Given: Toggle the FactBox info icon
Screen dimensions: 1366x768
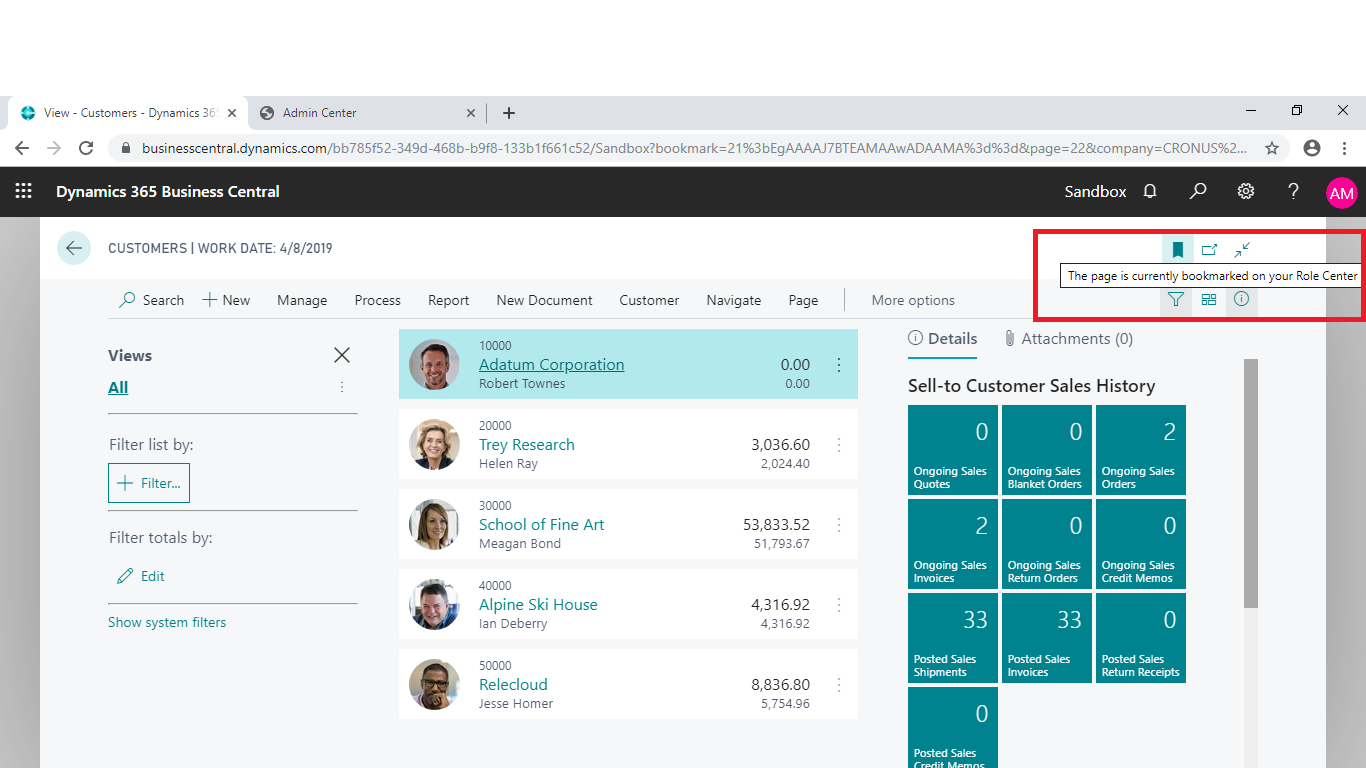Looking at the screenshot, I should (x=1241, y=299).
